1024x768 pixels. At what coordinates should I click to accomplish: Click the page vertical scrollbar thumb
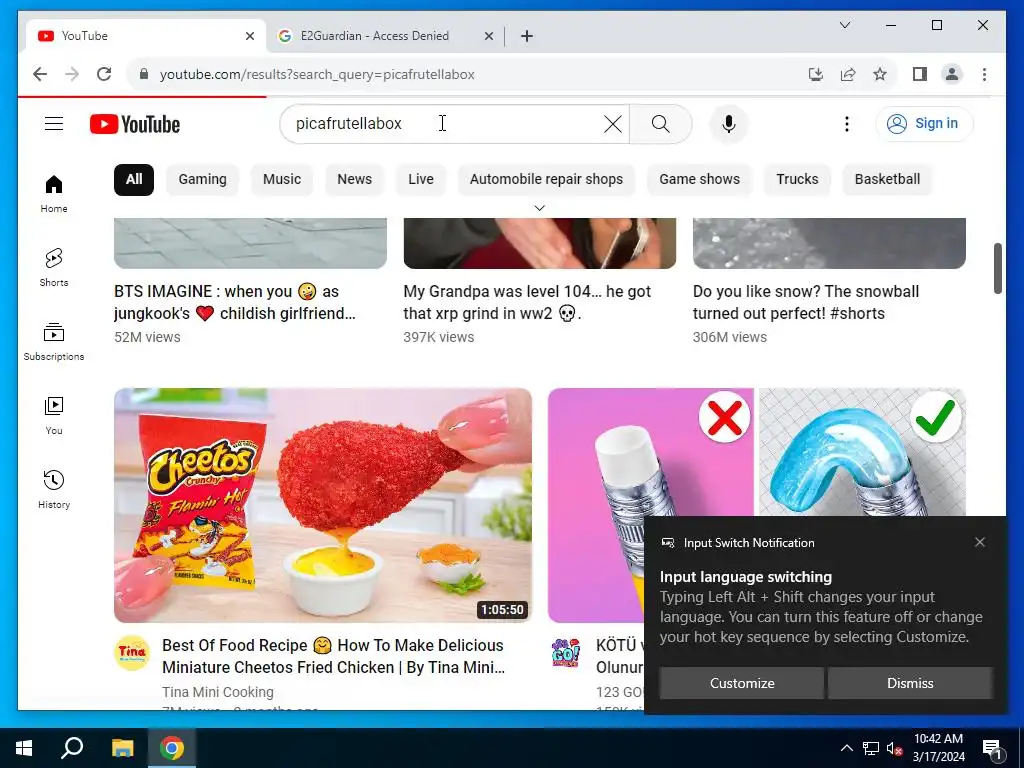point(998,268)
